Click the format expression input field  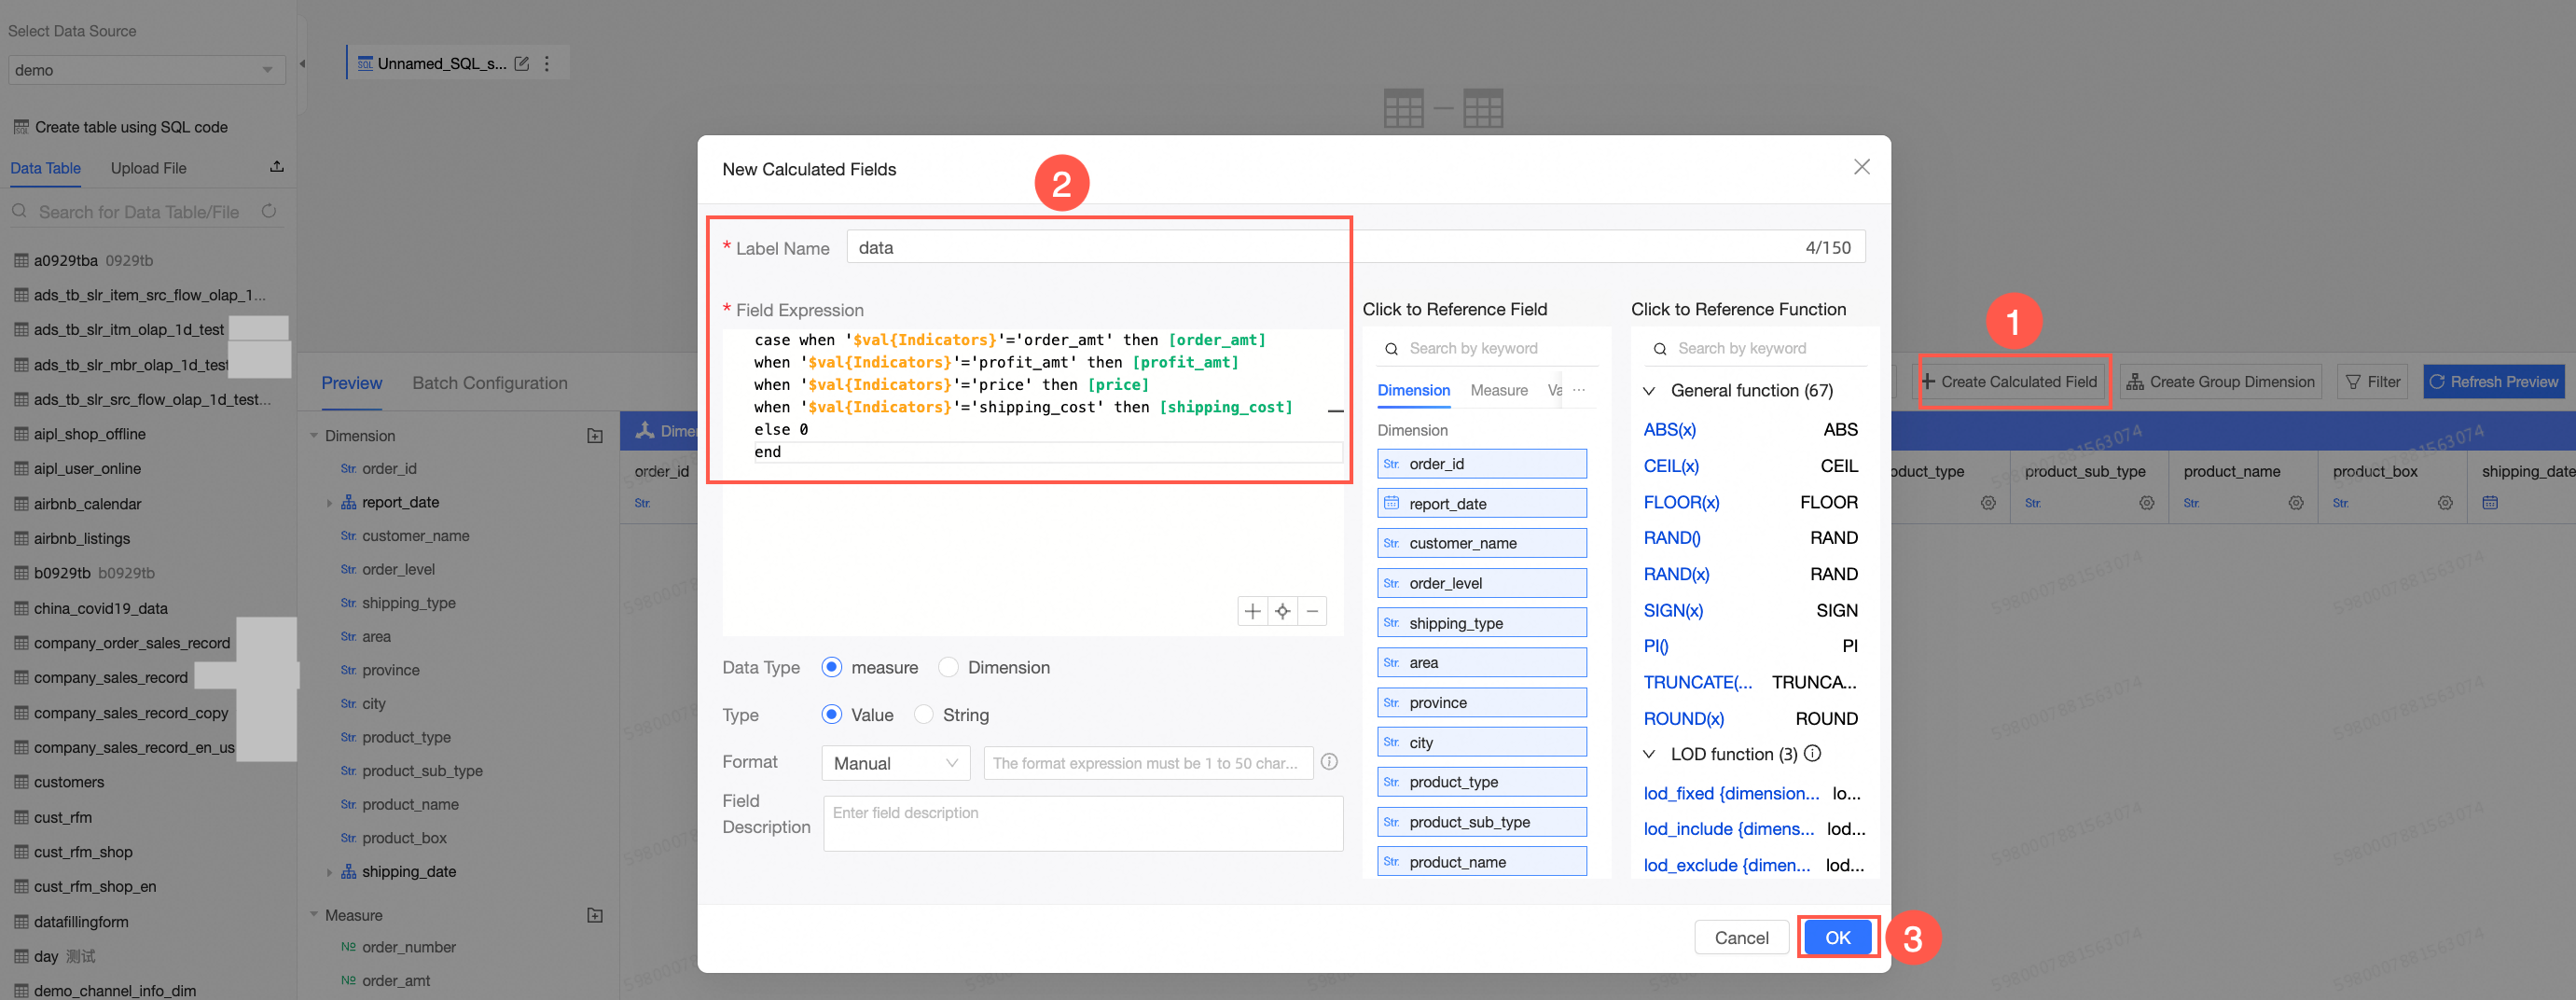[1148, 763]
